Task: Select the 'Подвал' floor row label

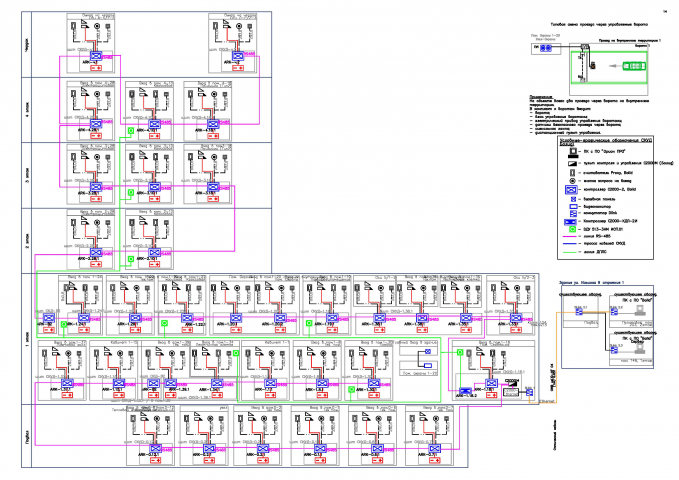Action: [x=27, y=436]
